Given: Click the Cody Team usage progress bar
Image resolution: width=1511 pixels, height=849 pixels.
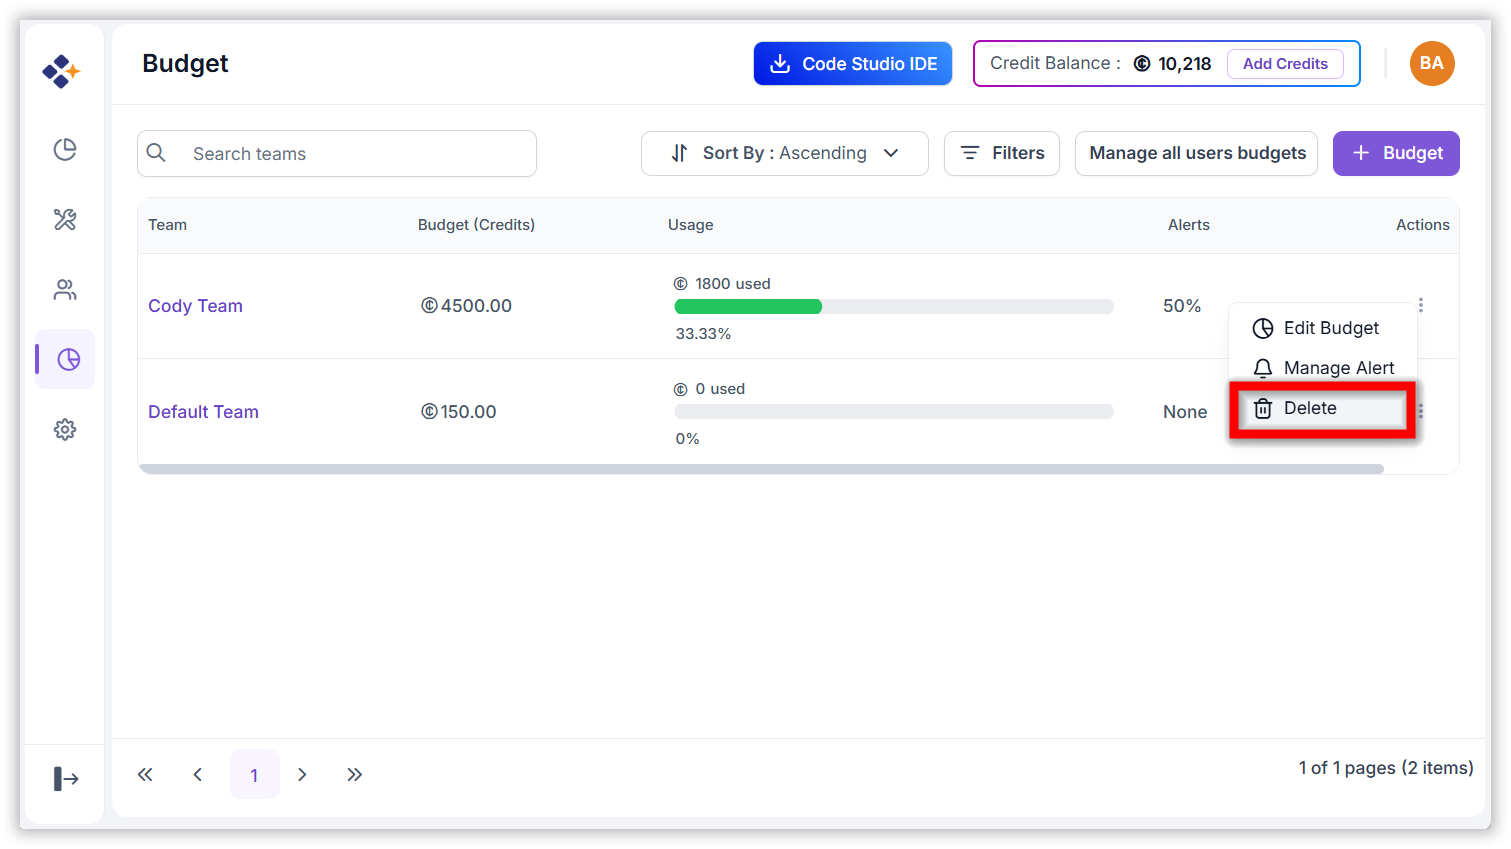Looking at the screenshot, I should pos(894,307).
